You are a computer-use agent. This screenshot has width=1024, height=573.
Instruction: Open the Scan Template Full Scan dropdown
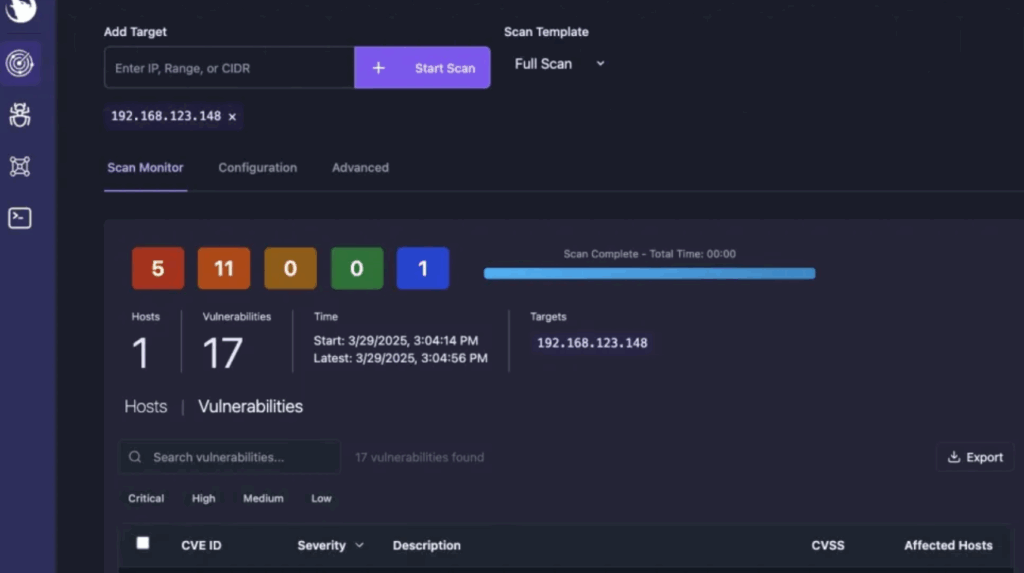(559, 64)
